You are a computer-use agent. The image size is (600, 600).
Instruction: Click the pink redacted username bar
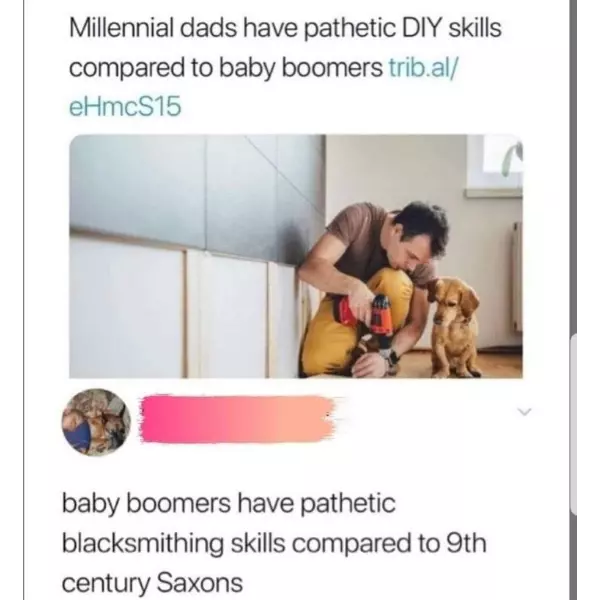coord(237,419)
